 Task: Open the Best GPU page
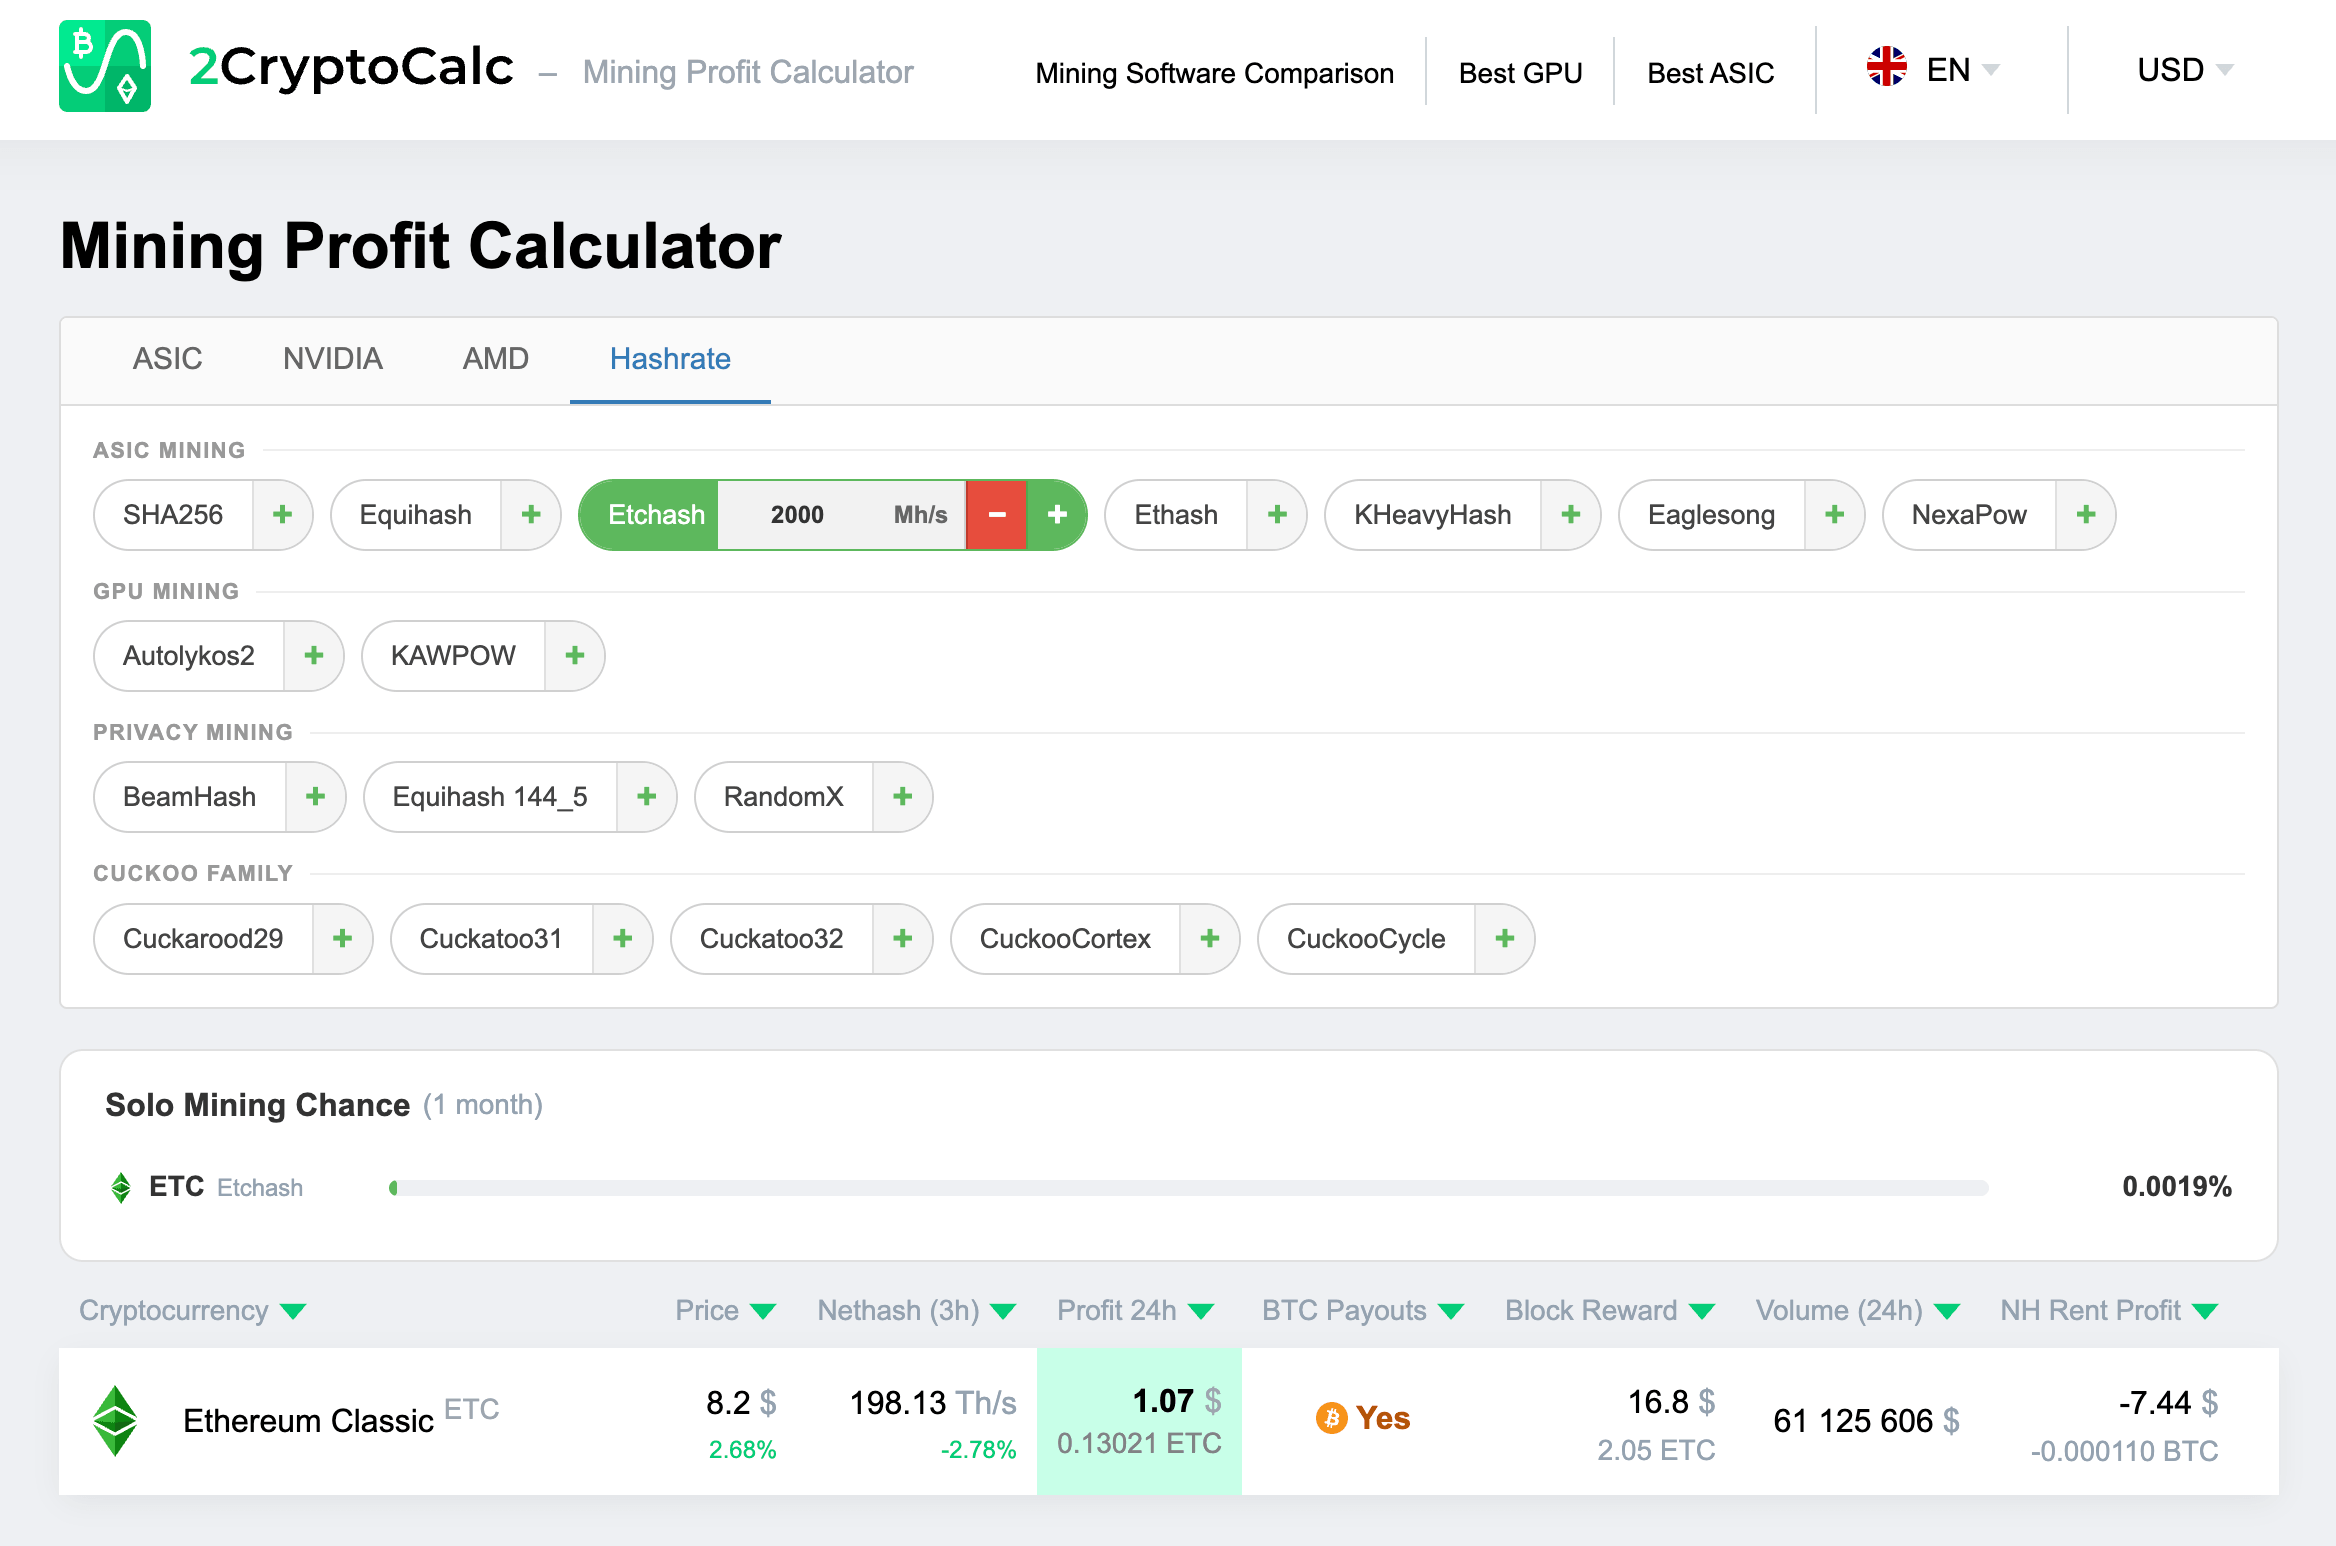point(1519,72)
